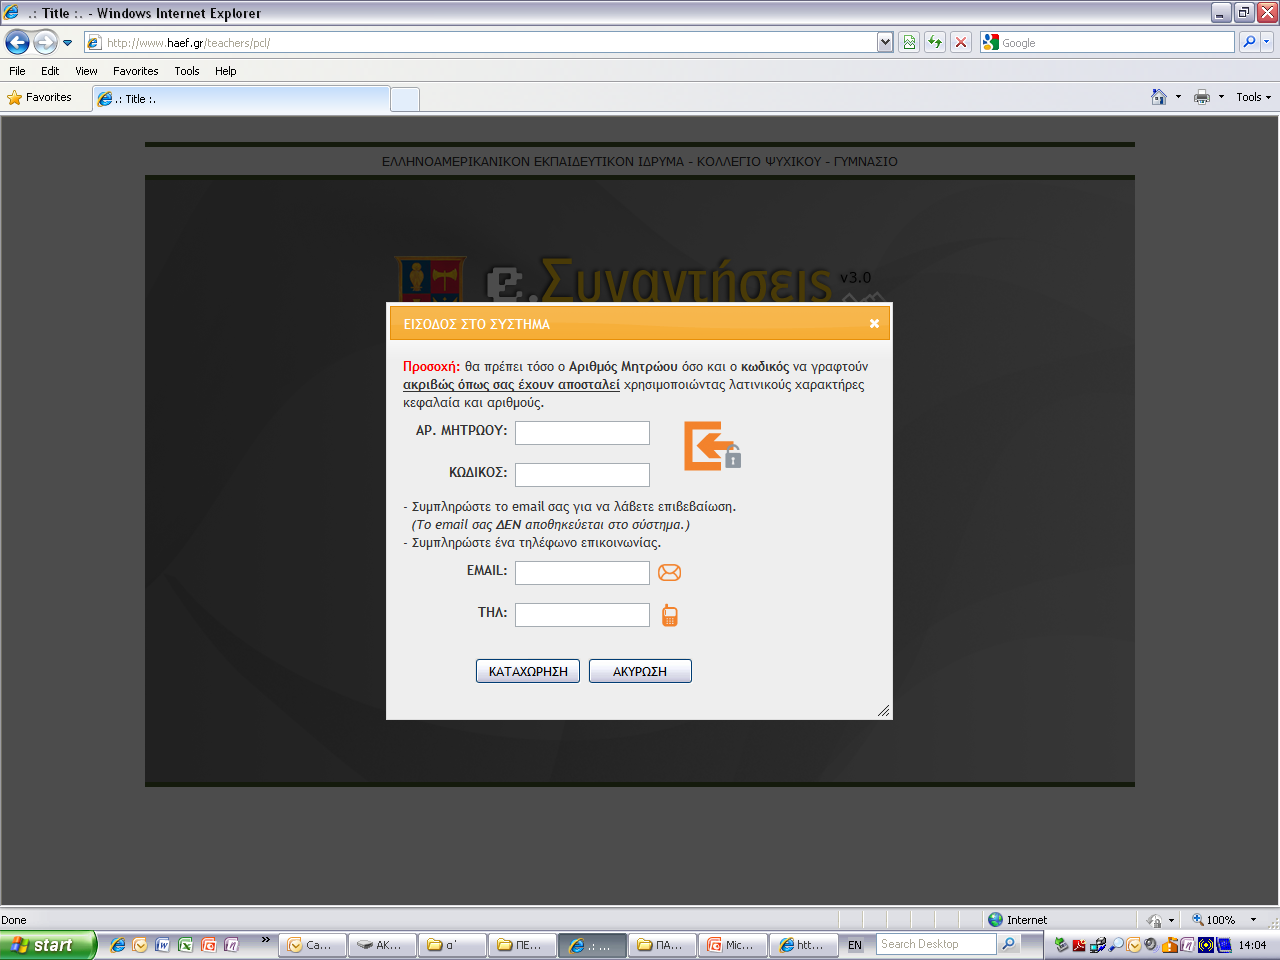Click the orange envelope email icon
This screenshot has width=1280, height=960.
point(670,572)
